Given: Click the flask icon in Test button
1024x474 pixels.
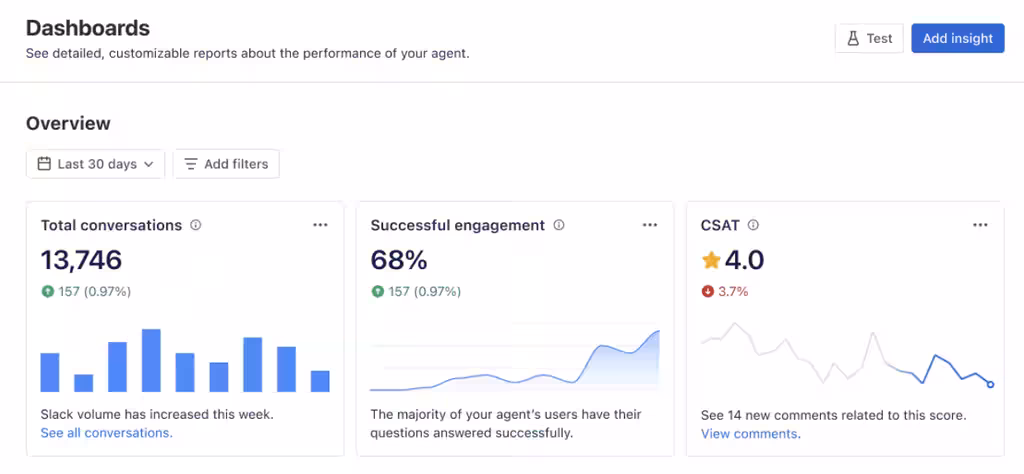Looking at the screenshot, I should point(853,38).
